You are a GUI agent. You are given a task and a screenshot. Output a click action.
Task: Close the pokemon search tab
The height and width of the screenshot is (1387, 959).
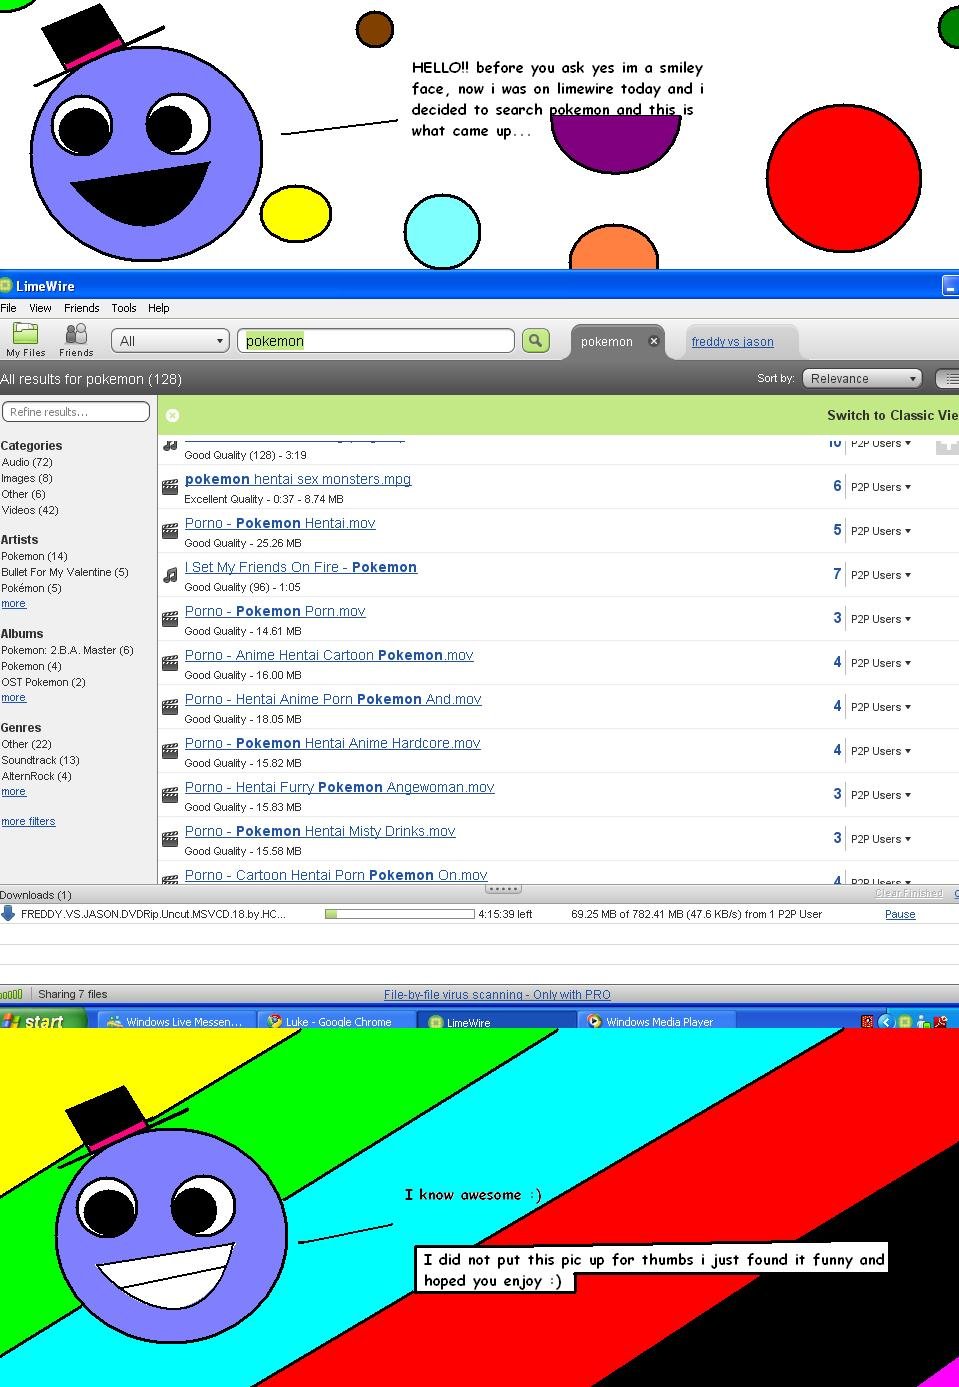pyautogui.click(x=654, y=341)
